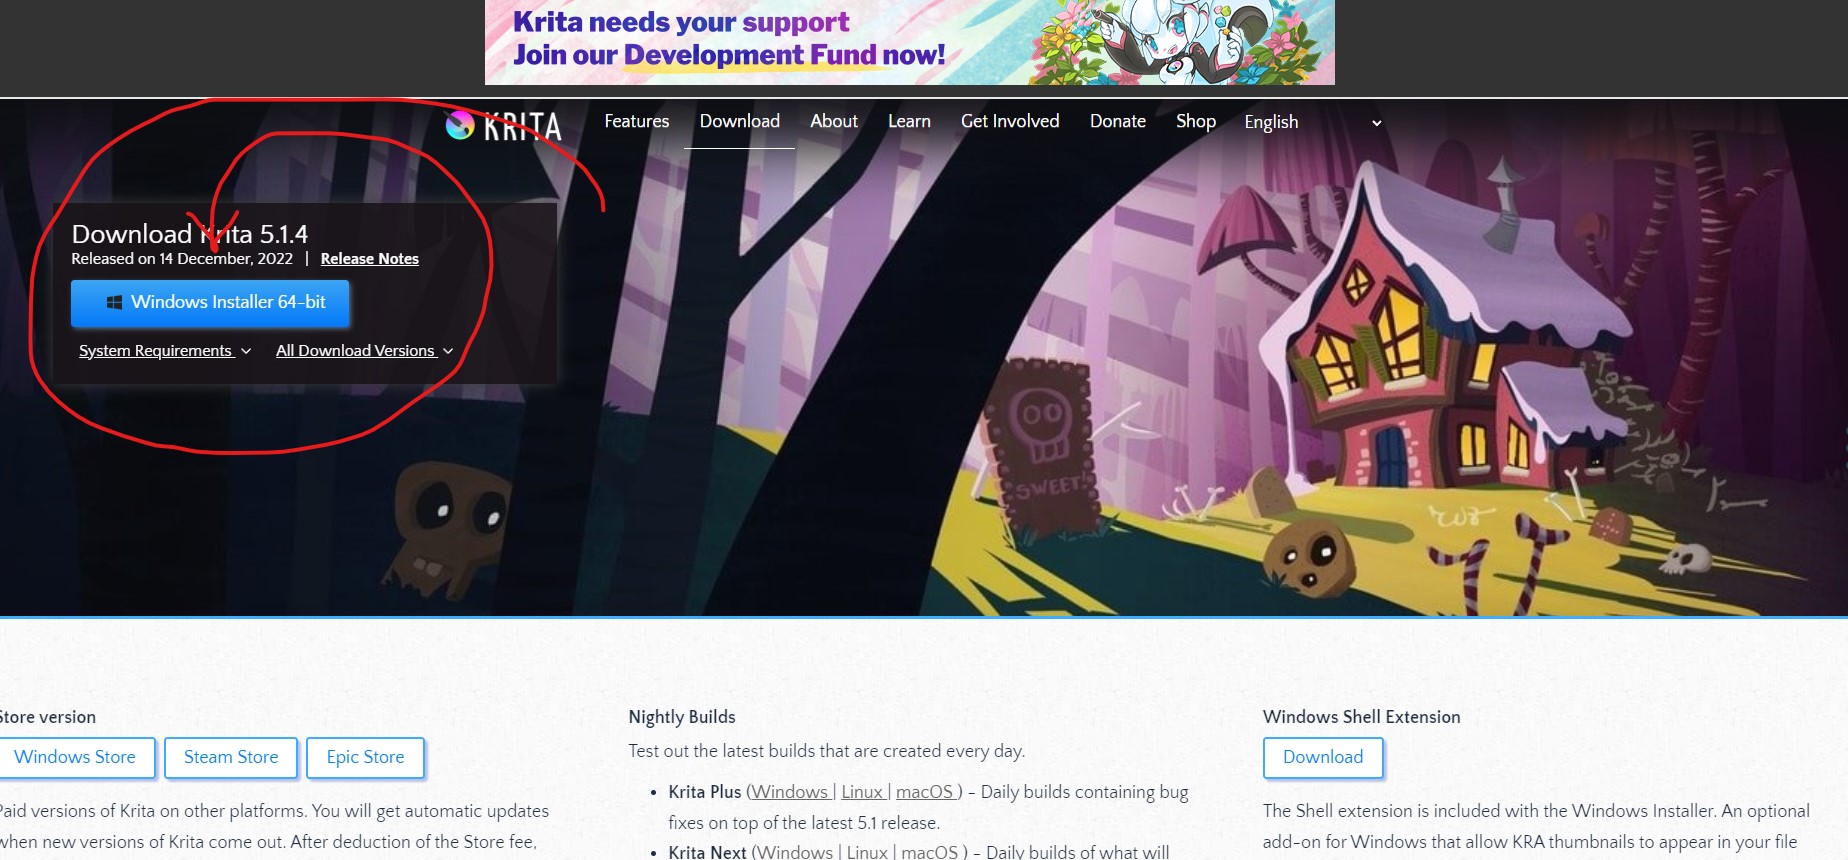Open the Features menu item
1848x860 pixels.
pyautogui.click(x=637, y=121)
